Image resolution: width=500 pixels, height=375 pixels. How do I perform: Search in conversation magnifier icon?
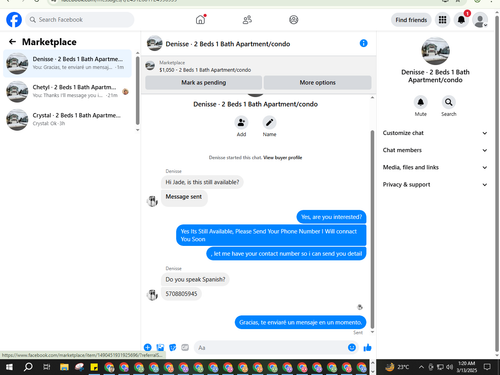coord(449,102)
